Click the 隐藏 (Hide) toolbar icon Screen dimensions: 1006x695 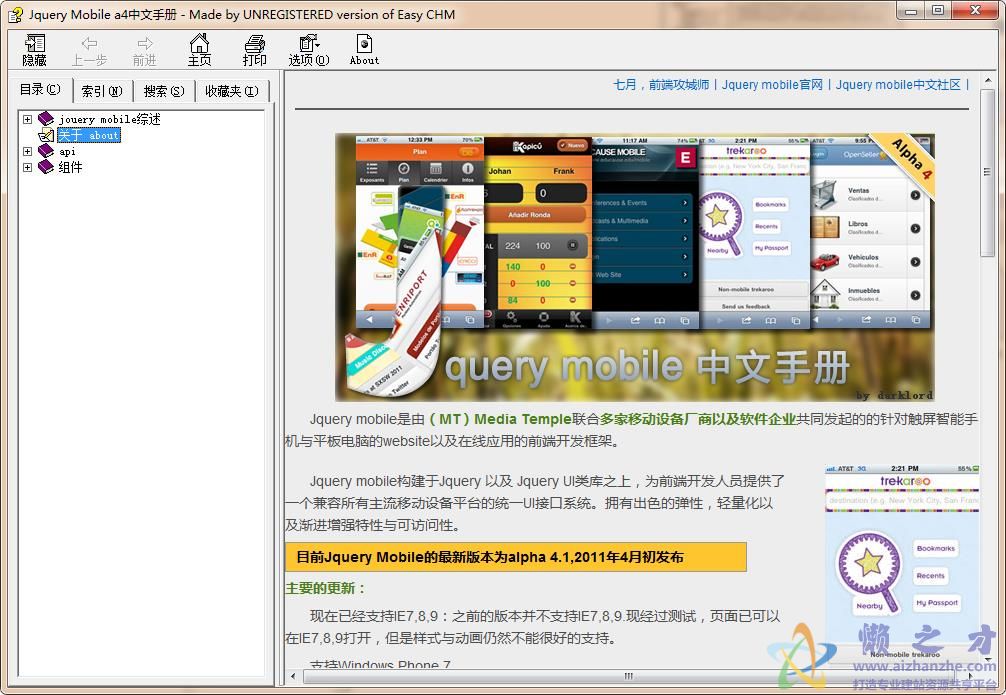point(33,50)
